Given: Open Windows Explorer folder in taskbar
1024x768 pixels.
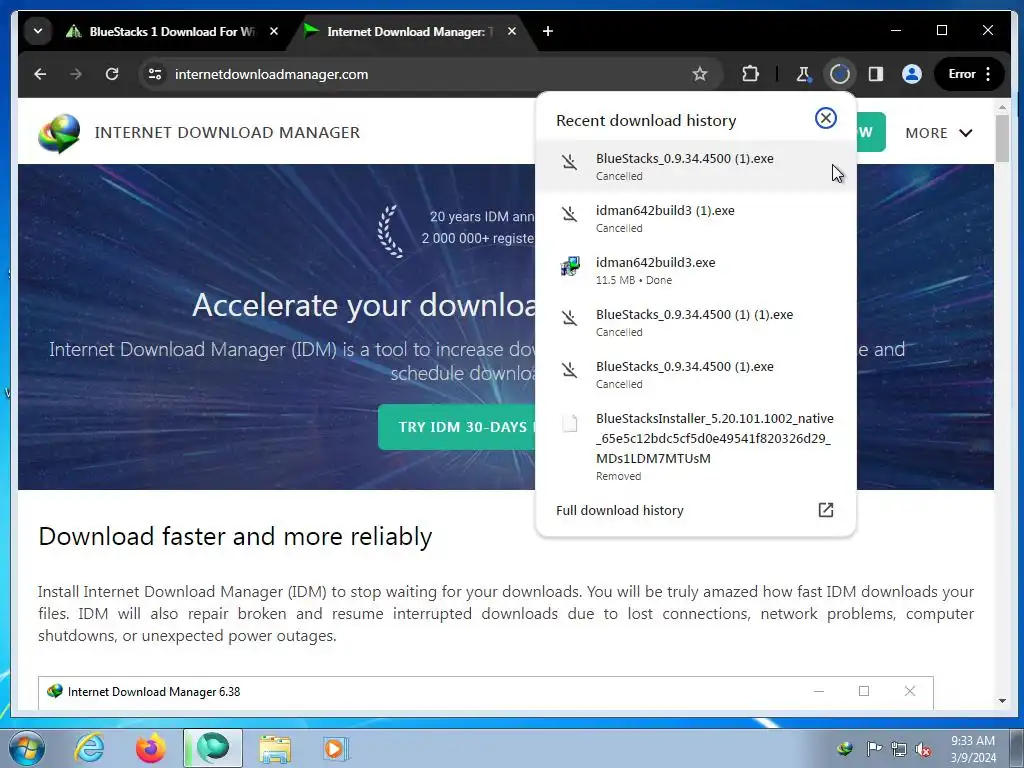Looking at the screenshot, I should point(275,748).
